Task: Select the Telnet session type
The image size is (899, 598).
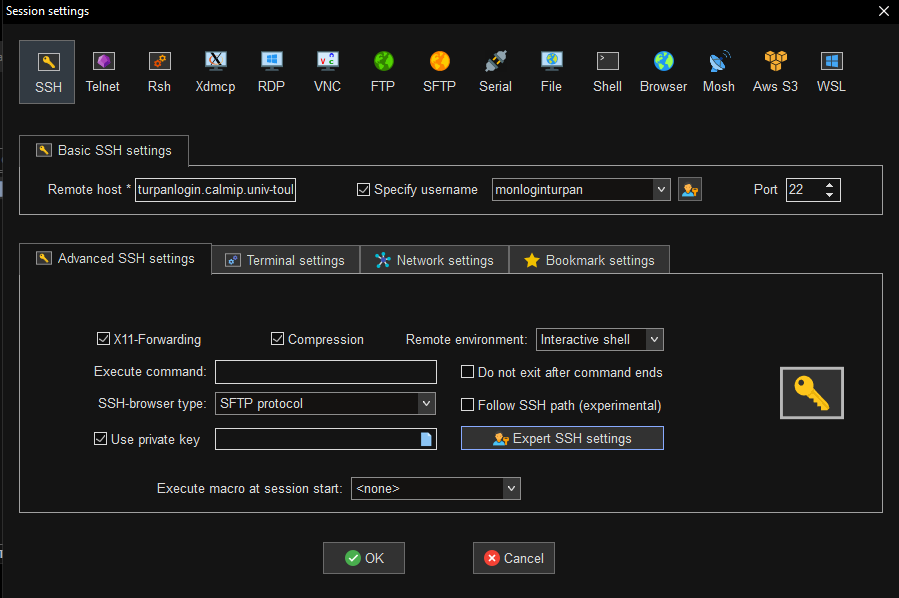Action: pos(102,70)
